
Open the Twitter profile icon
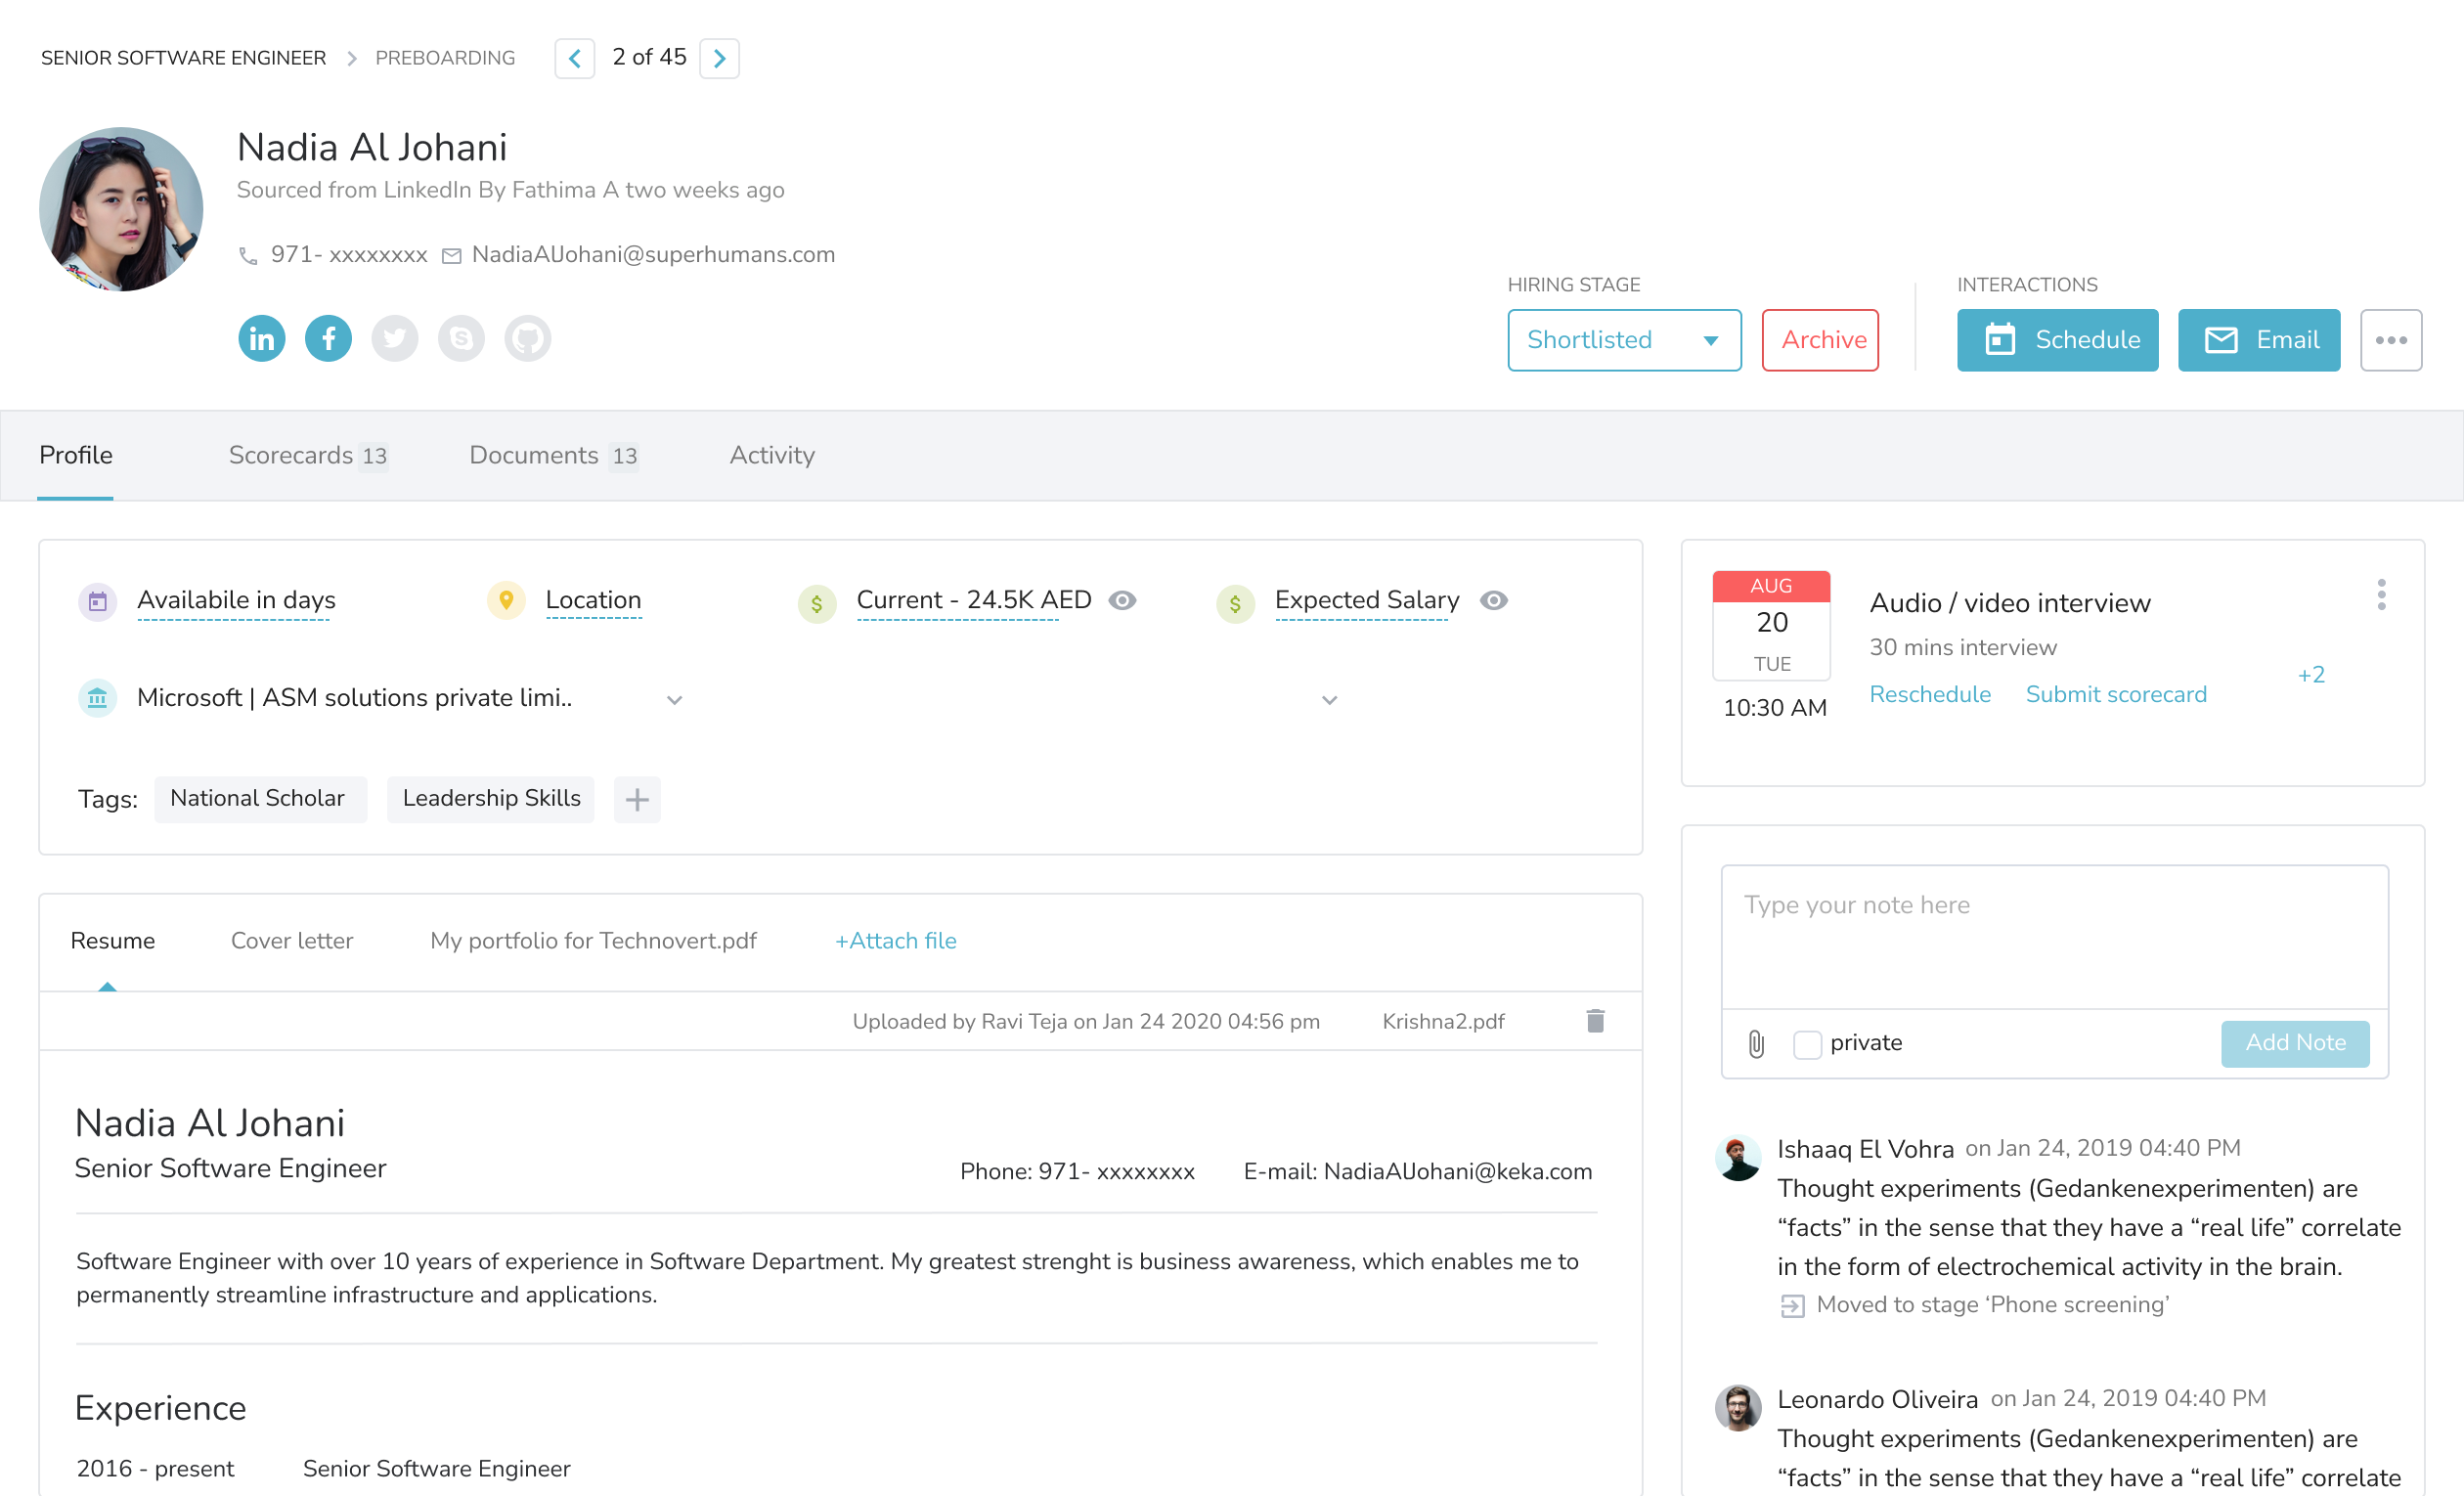tap(394, 338)
